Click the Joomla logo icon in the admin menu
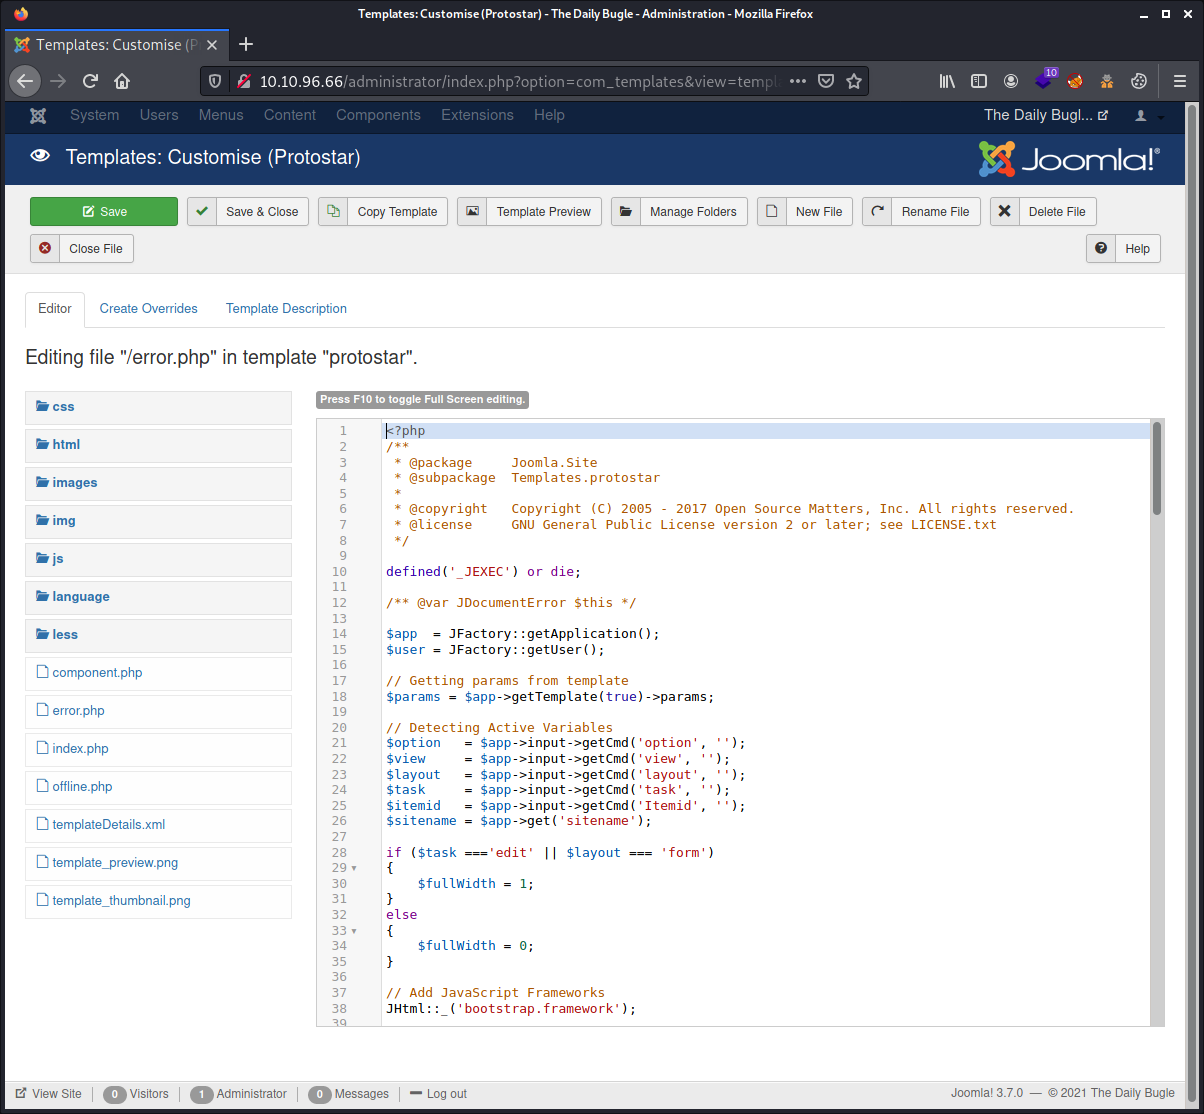The image size is (1204, 1114). [x=38, y=115]
